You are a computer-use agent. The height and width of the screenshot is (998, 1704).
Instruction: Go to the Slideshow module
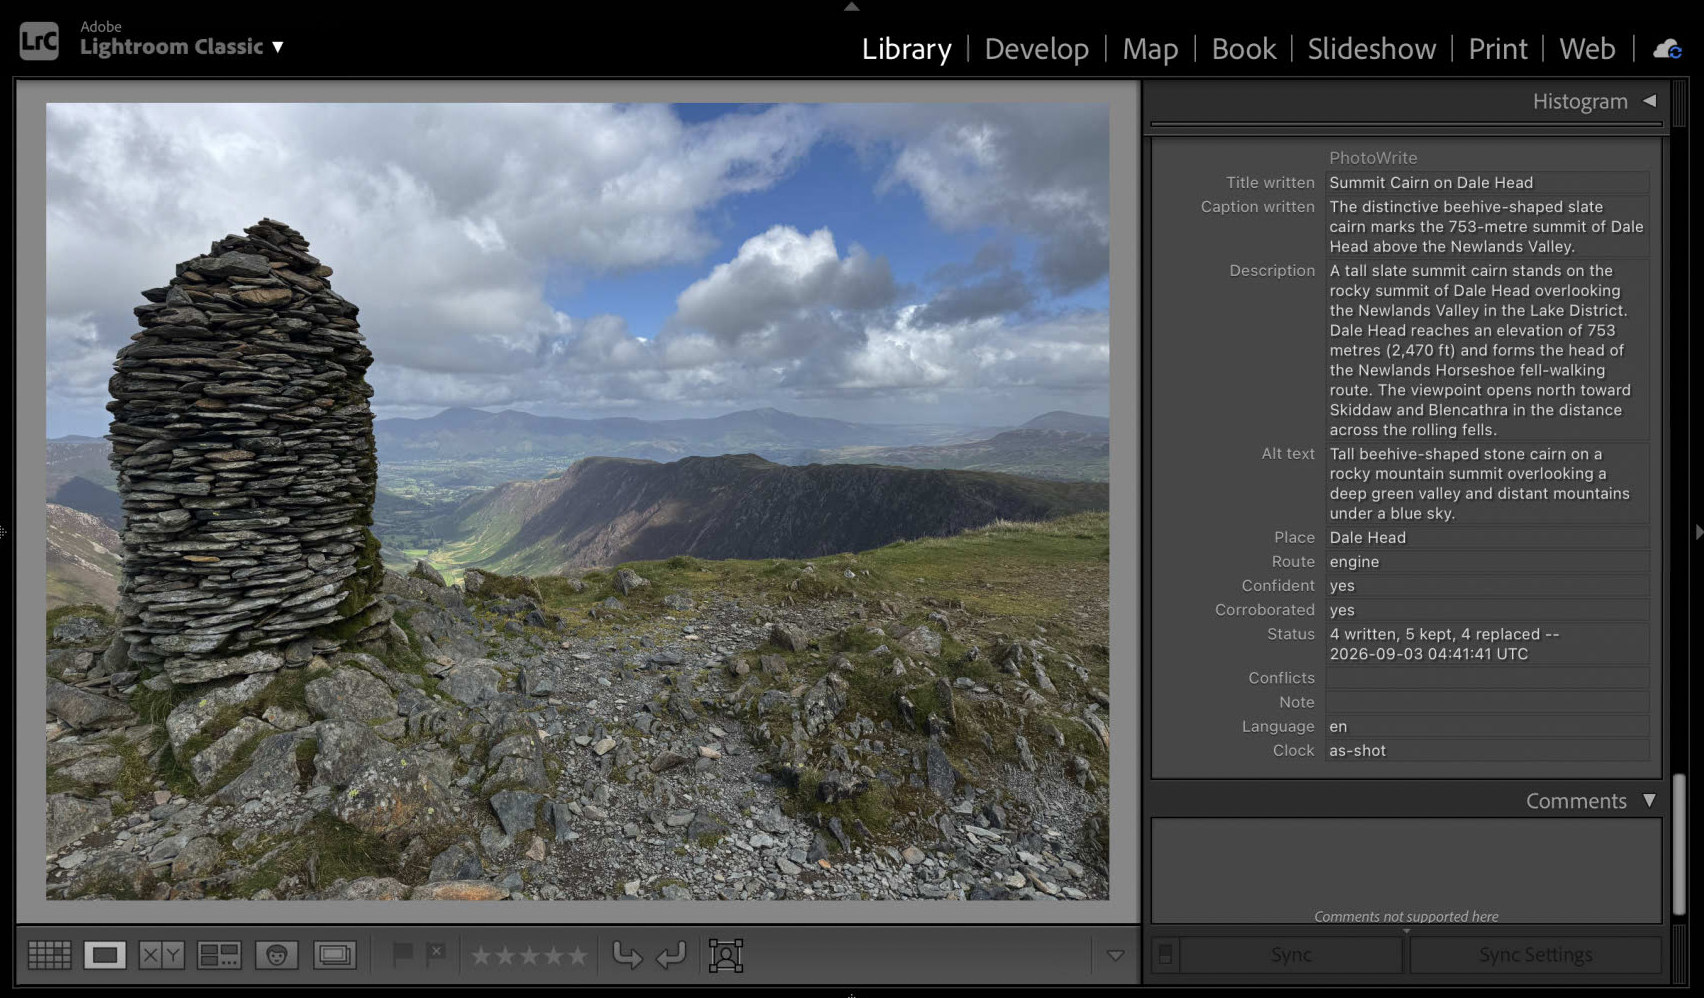click(x=1371, y=49)
